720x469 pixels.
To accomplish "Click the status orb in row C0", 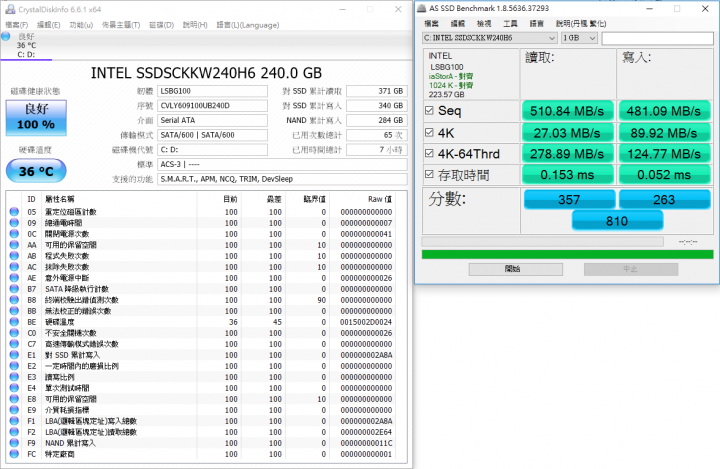I will [14, 333].
